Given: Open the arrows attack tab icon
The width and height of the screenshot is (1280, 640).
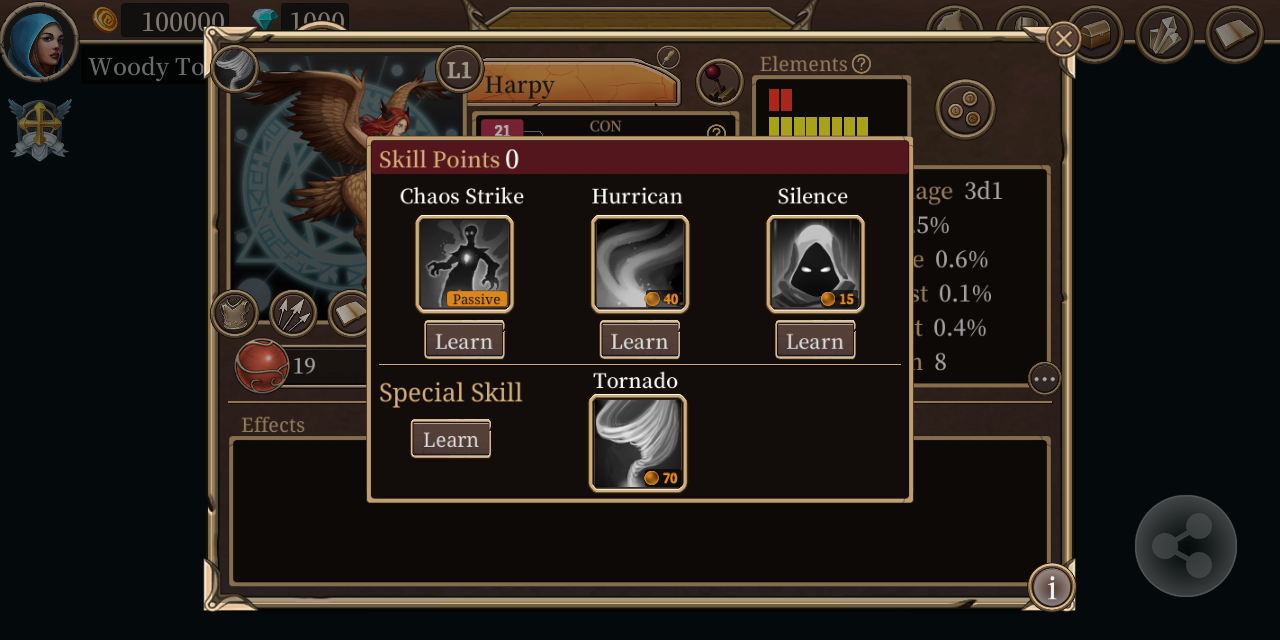Looking at the screenshot, I should tap(294, 314).
